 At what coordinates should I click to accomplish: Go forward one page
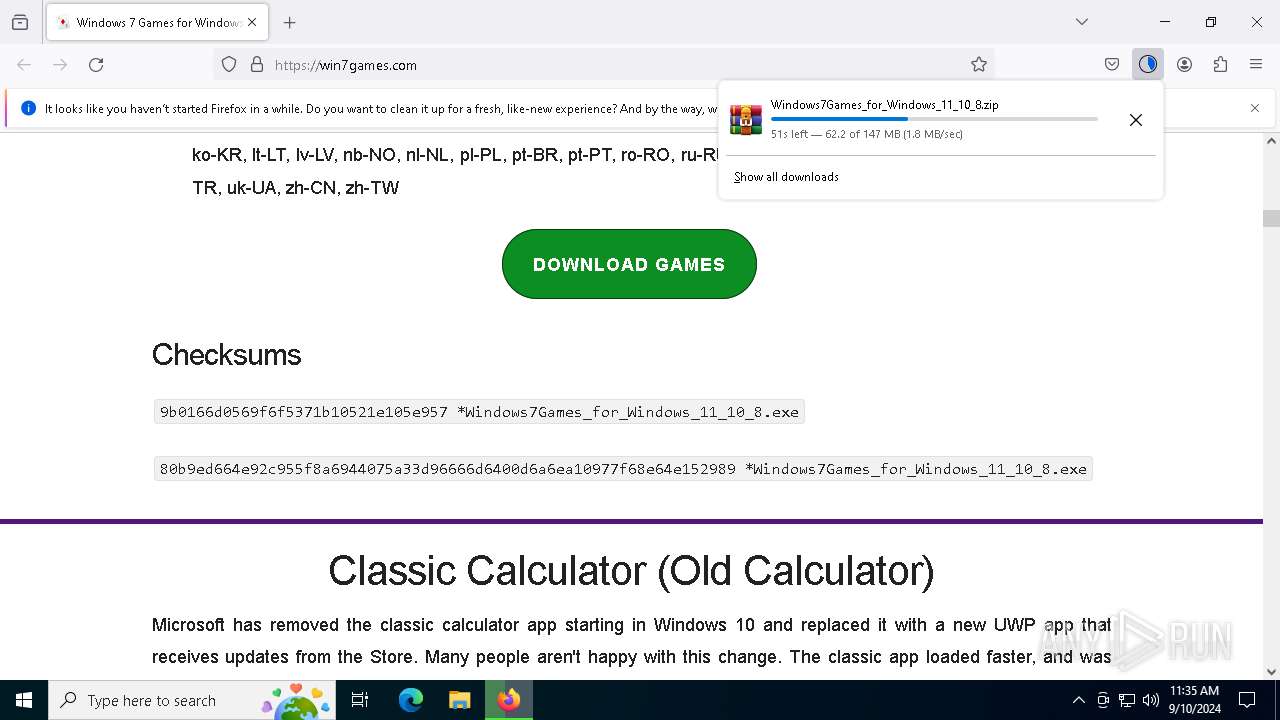click(60, 64)
